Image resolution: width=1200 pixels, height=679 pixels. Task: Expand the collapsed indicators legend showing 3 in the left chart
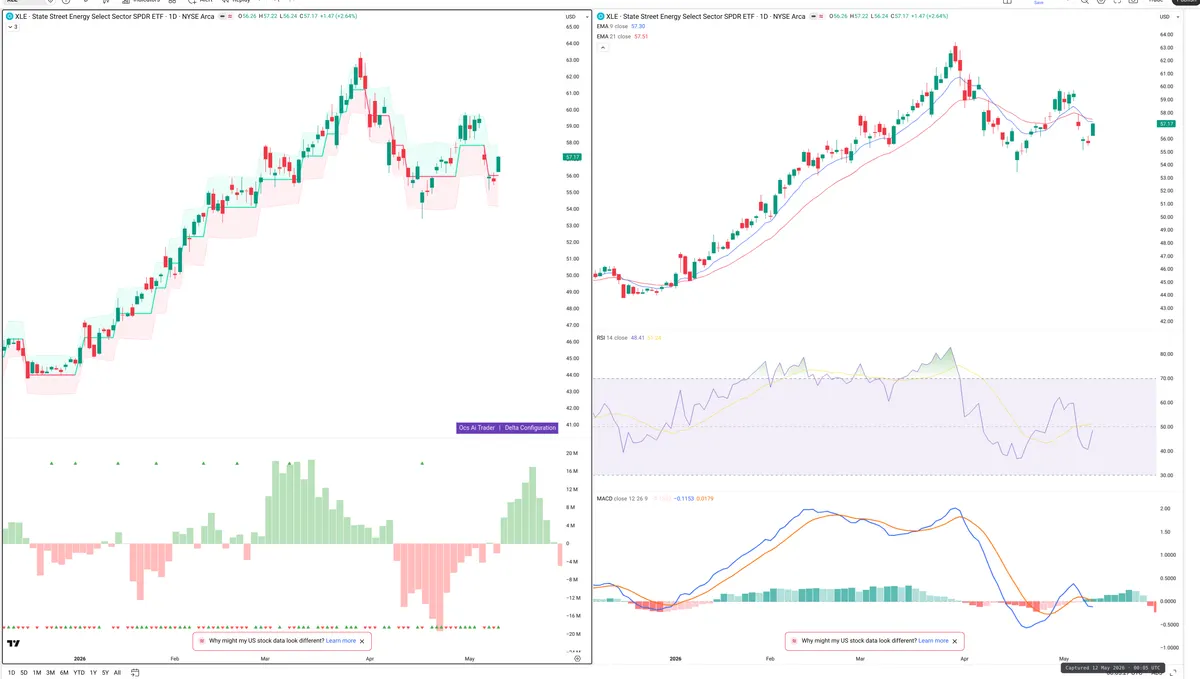coord(12,27)
